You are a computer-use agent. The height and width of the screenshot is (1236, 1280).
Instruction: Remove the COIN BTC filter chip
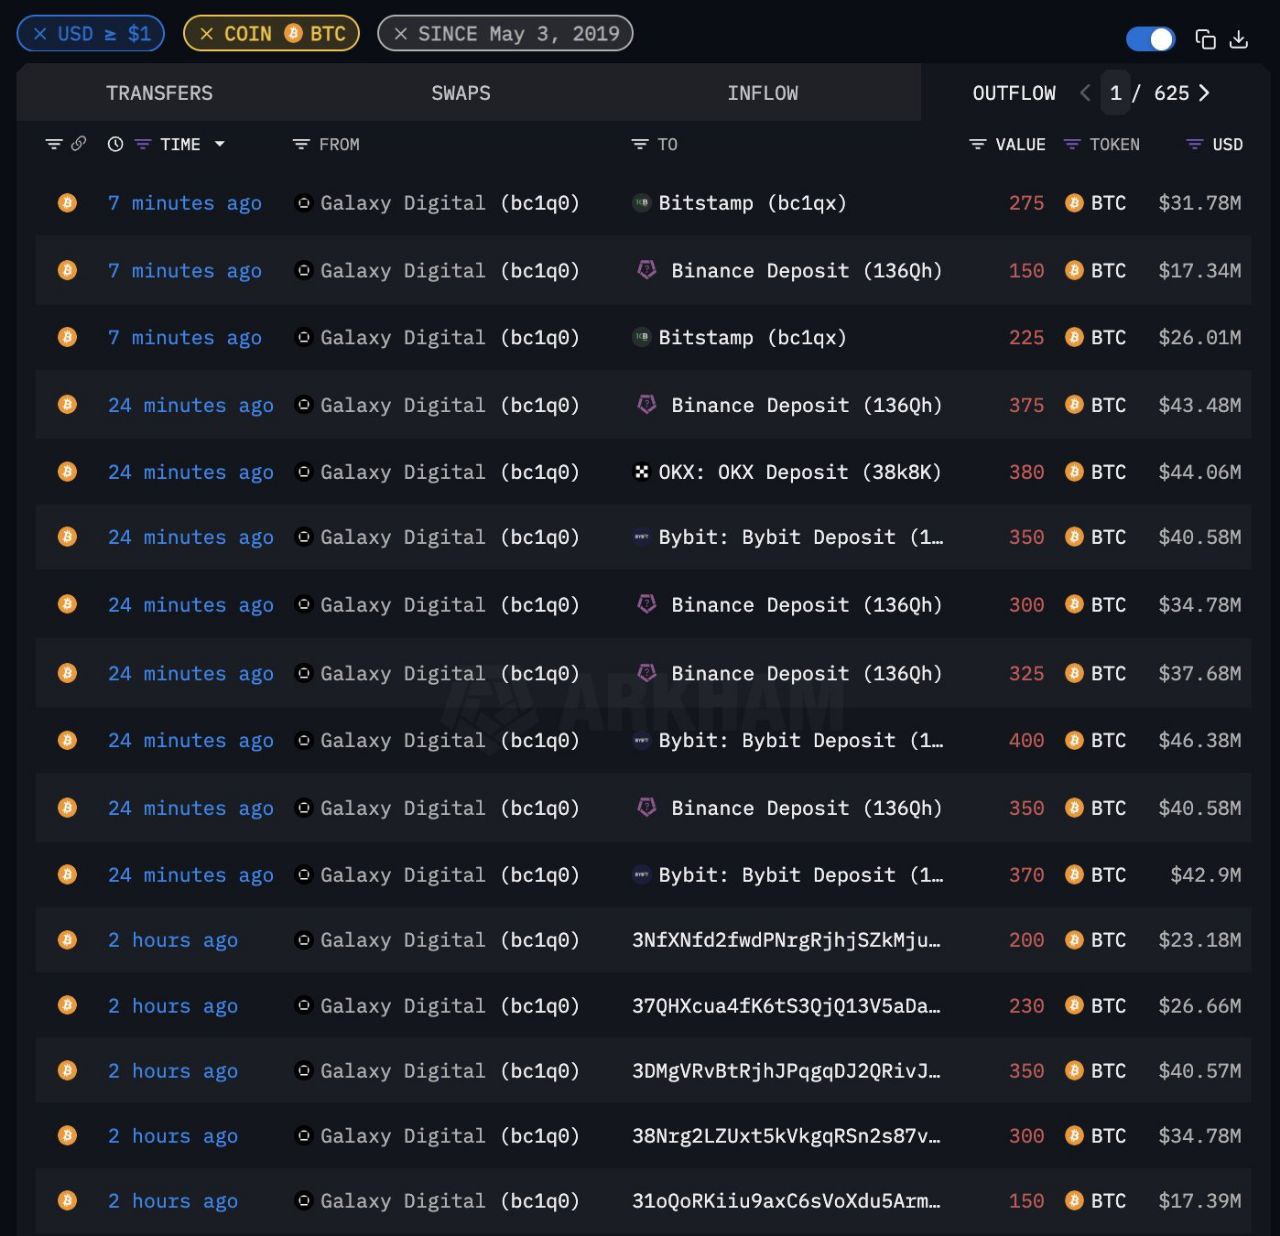pos(206,34)
